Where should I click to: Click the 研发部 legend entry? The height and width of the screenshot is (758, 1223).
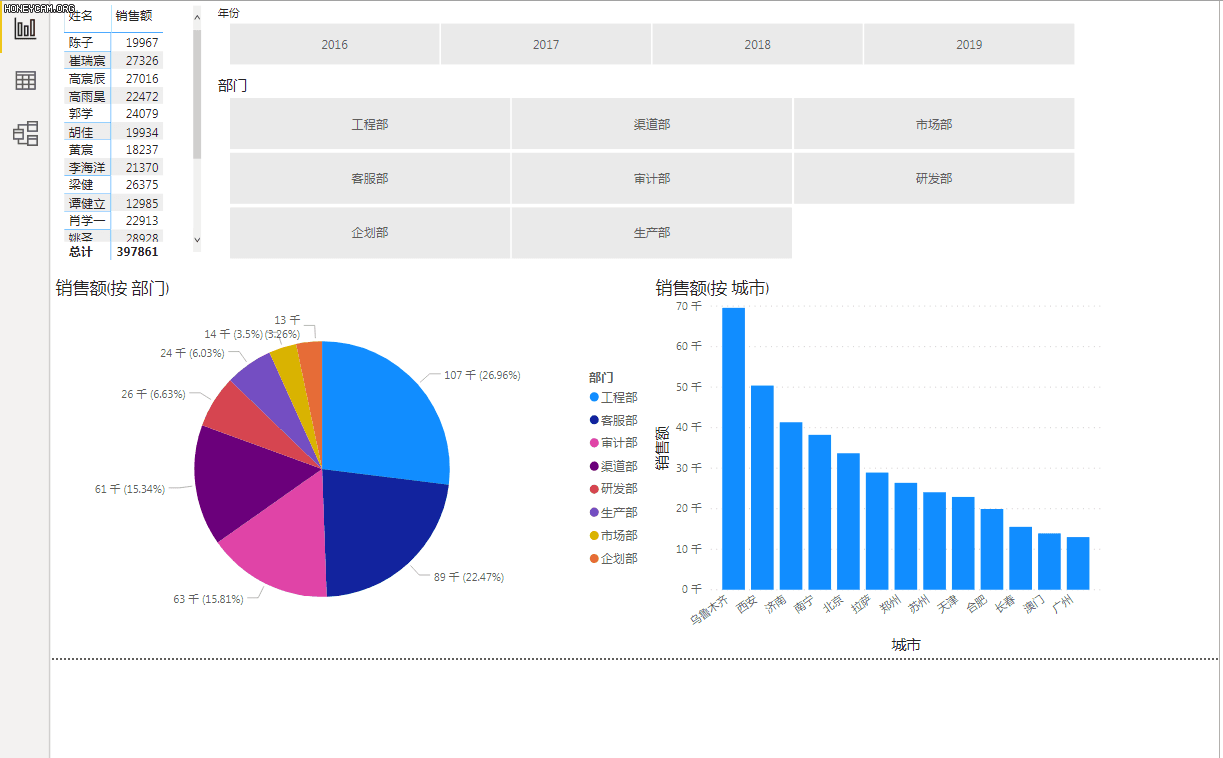click(613, 489)
